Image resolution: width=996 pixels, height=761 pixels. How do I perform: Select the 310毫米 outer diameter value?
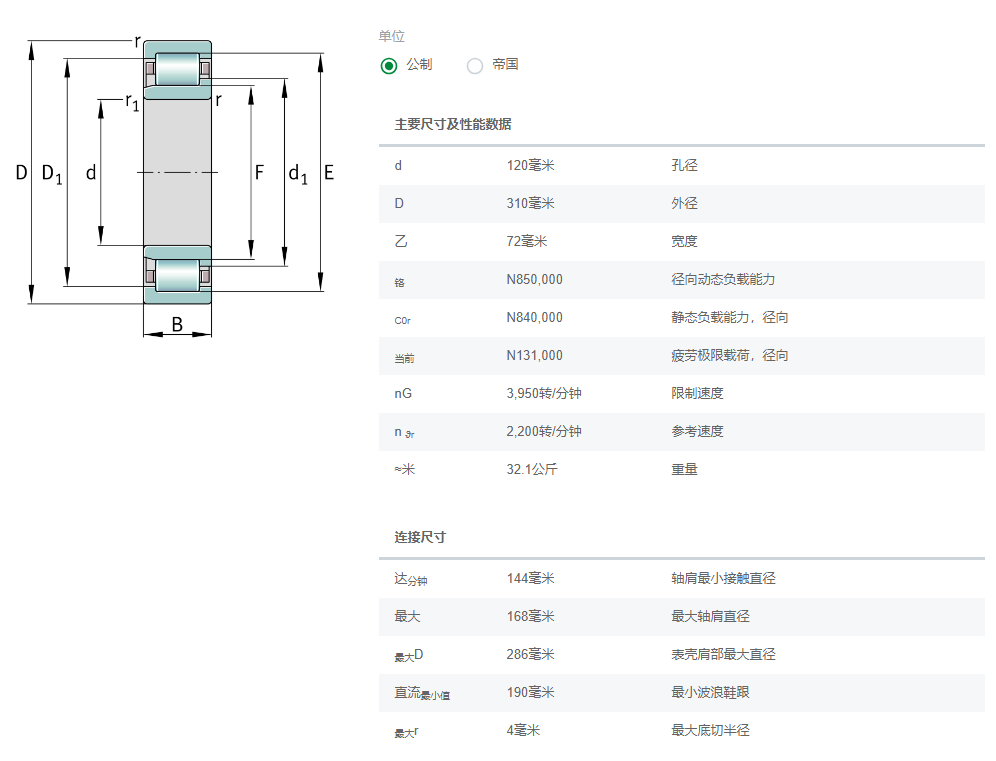click(x=530, y=203)
